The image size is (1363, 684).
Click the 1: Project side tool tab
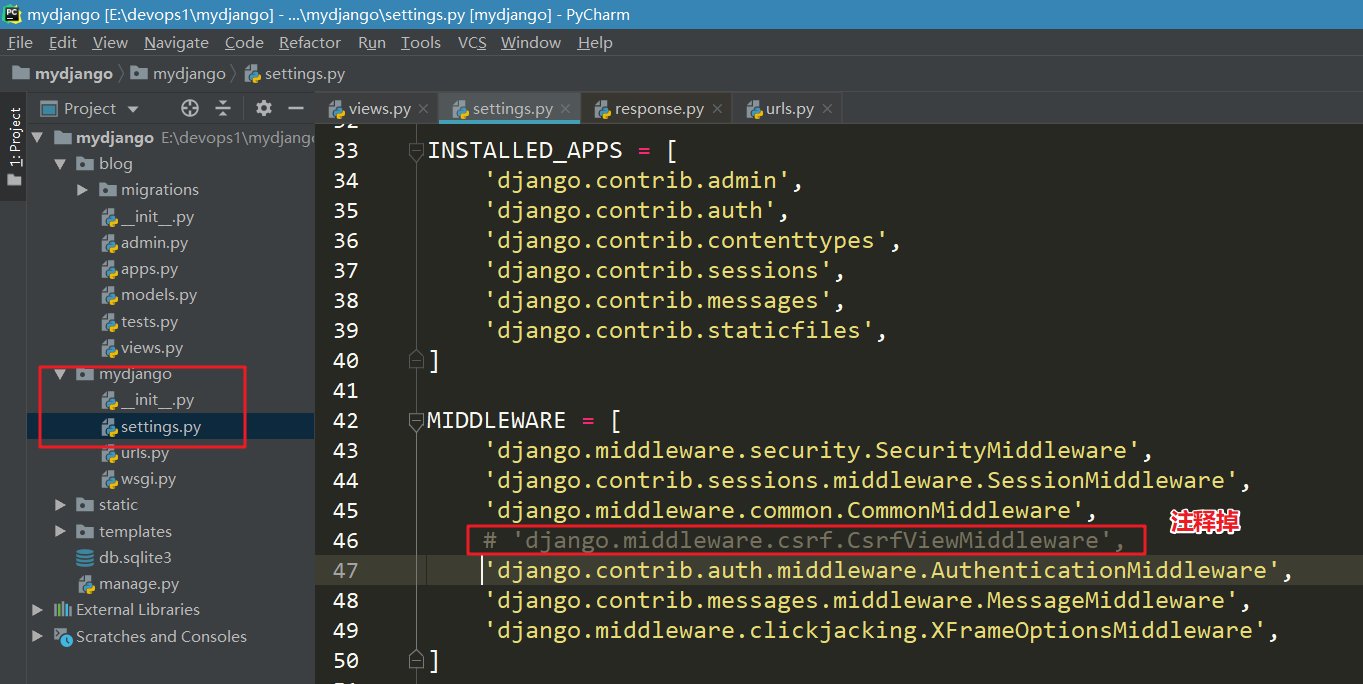click(14, 147)
